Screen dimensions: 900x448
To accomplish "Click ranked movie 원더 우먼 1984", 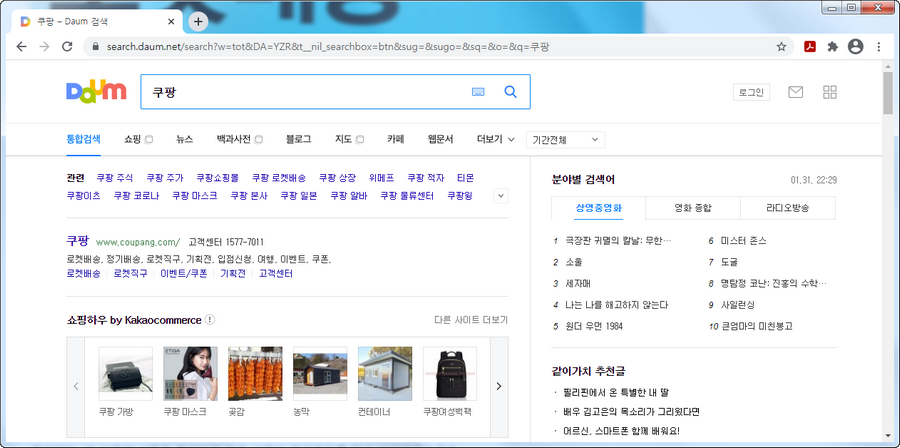I will click(594, 326).
